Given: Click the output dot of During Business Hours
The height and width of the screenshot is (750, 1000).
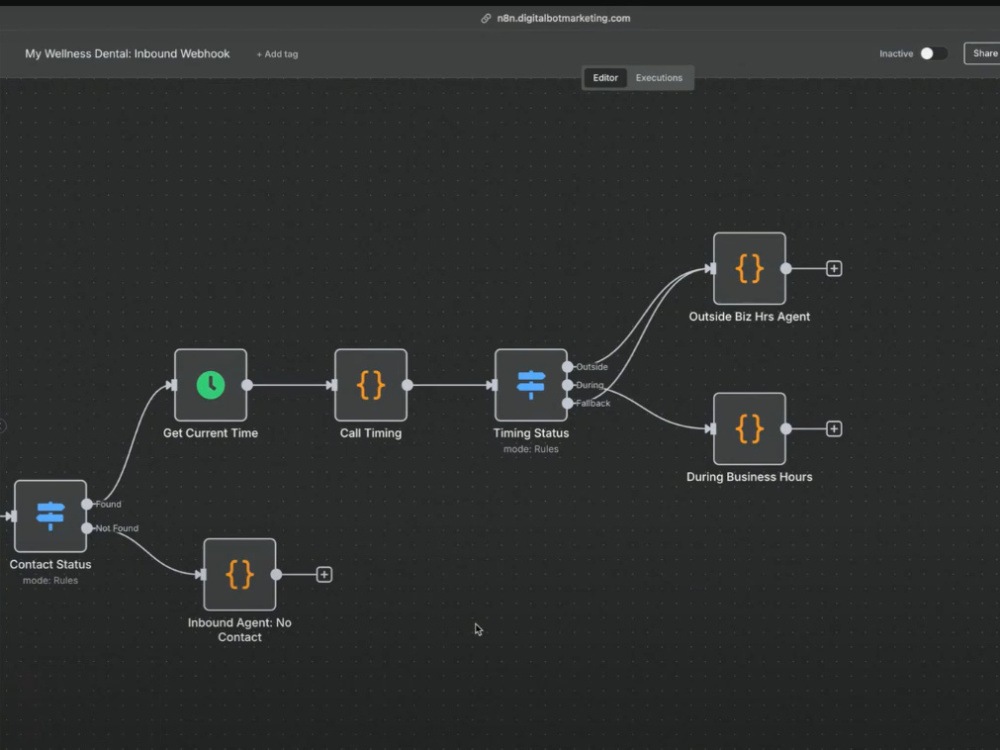Looking at the screenshot, I should point(786,429).
